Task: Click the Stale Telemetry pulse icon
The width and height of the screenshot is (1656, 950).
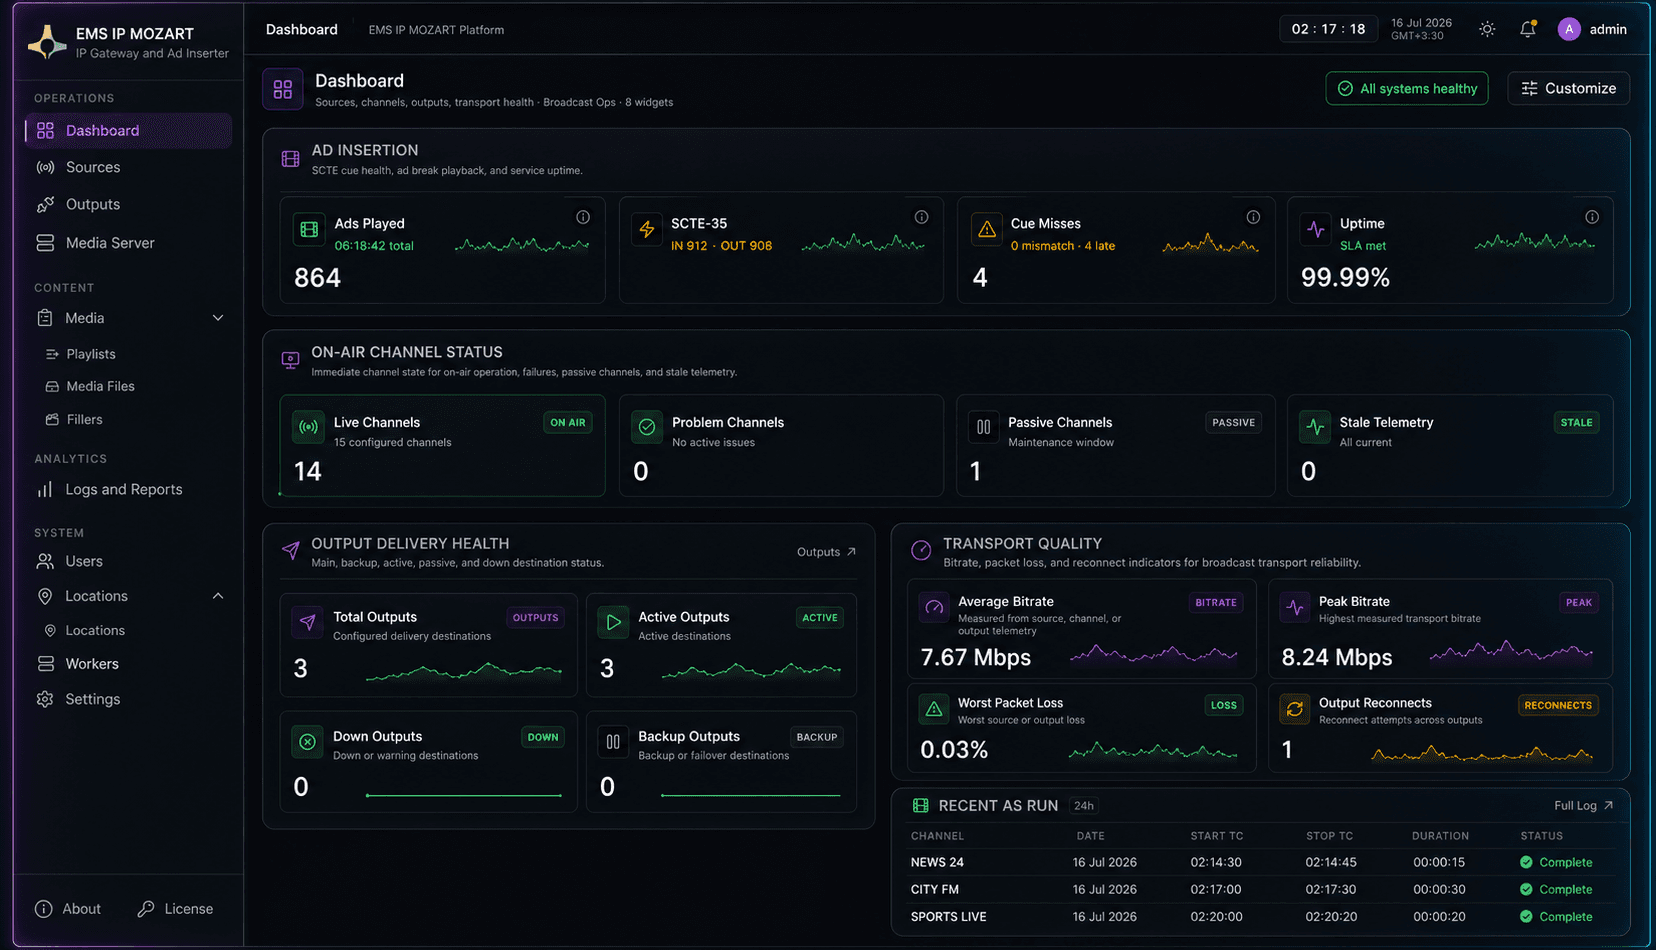Action: [x=1315, y=427]
